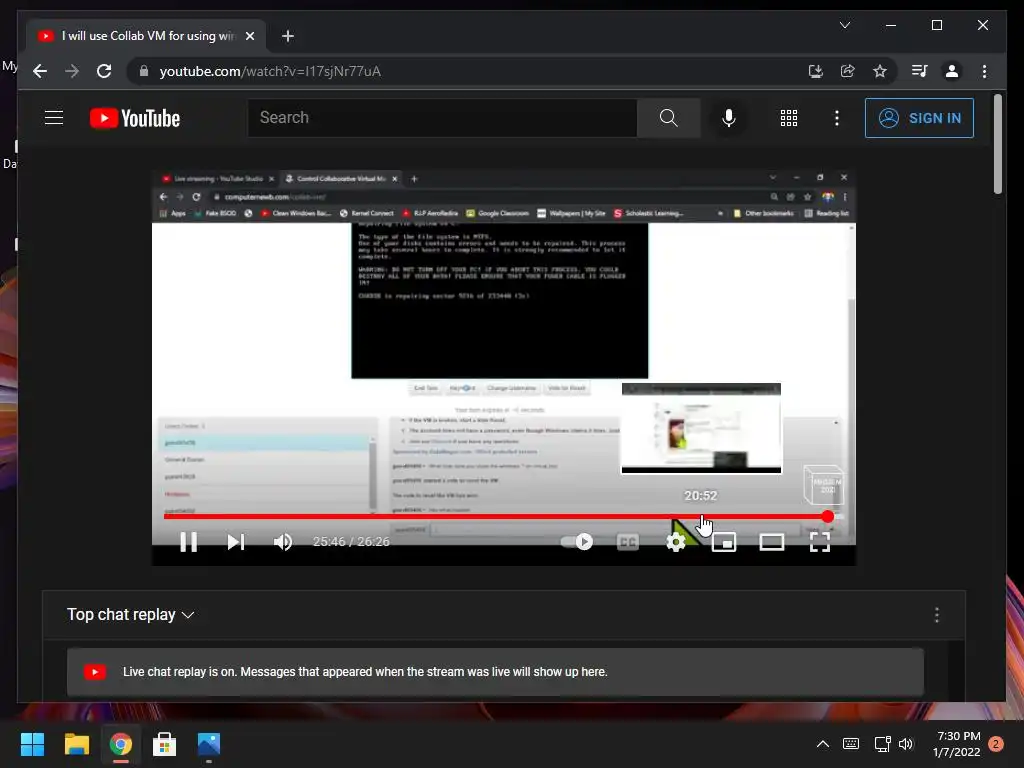Click the youtube.com address bar URL
1024x768 pixels.
pyautogui.click(x=270, y=71)
